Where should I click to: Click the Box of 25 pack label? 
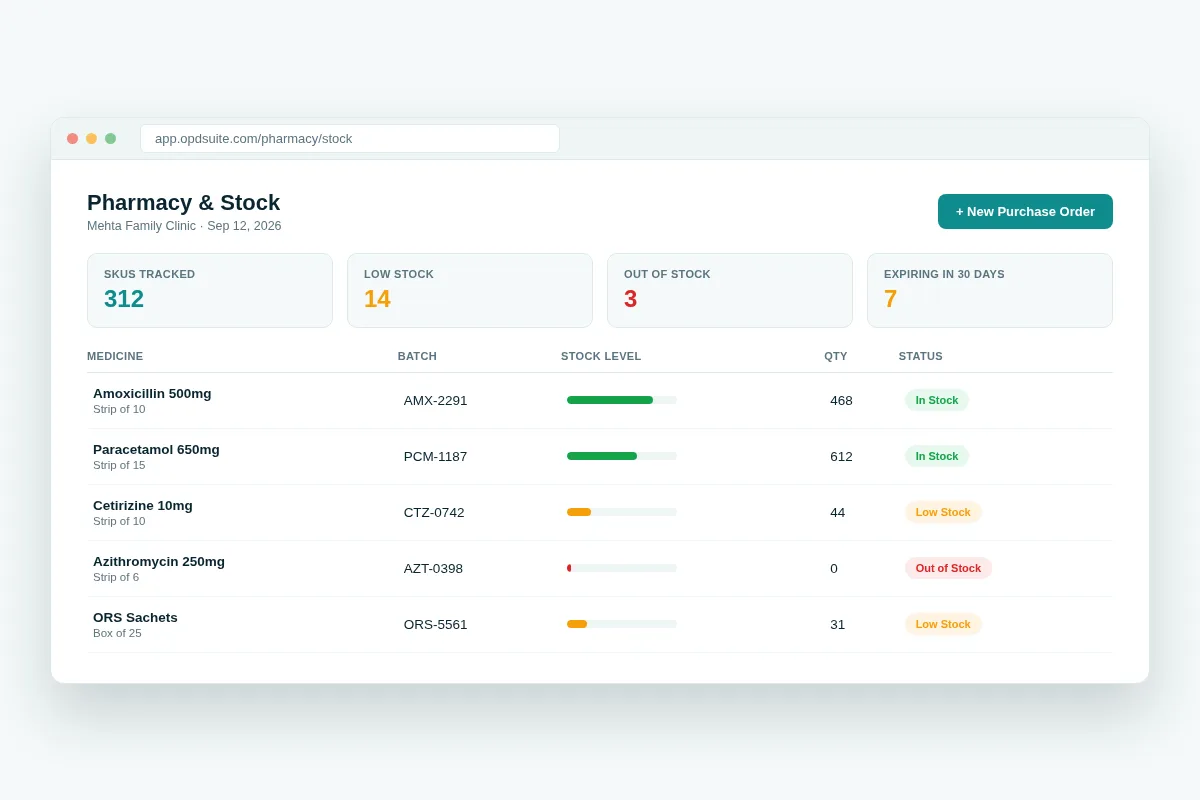[x=117, y=633]
